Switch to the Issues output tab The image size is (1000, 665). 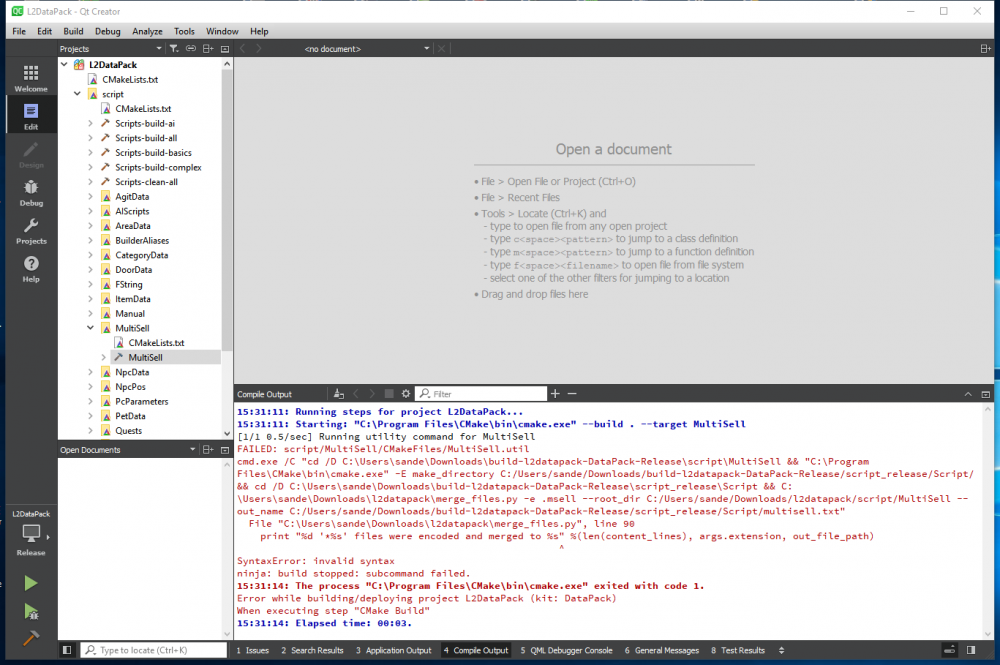pyautogui.click(x=252, y=650)
